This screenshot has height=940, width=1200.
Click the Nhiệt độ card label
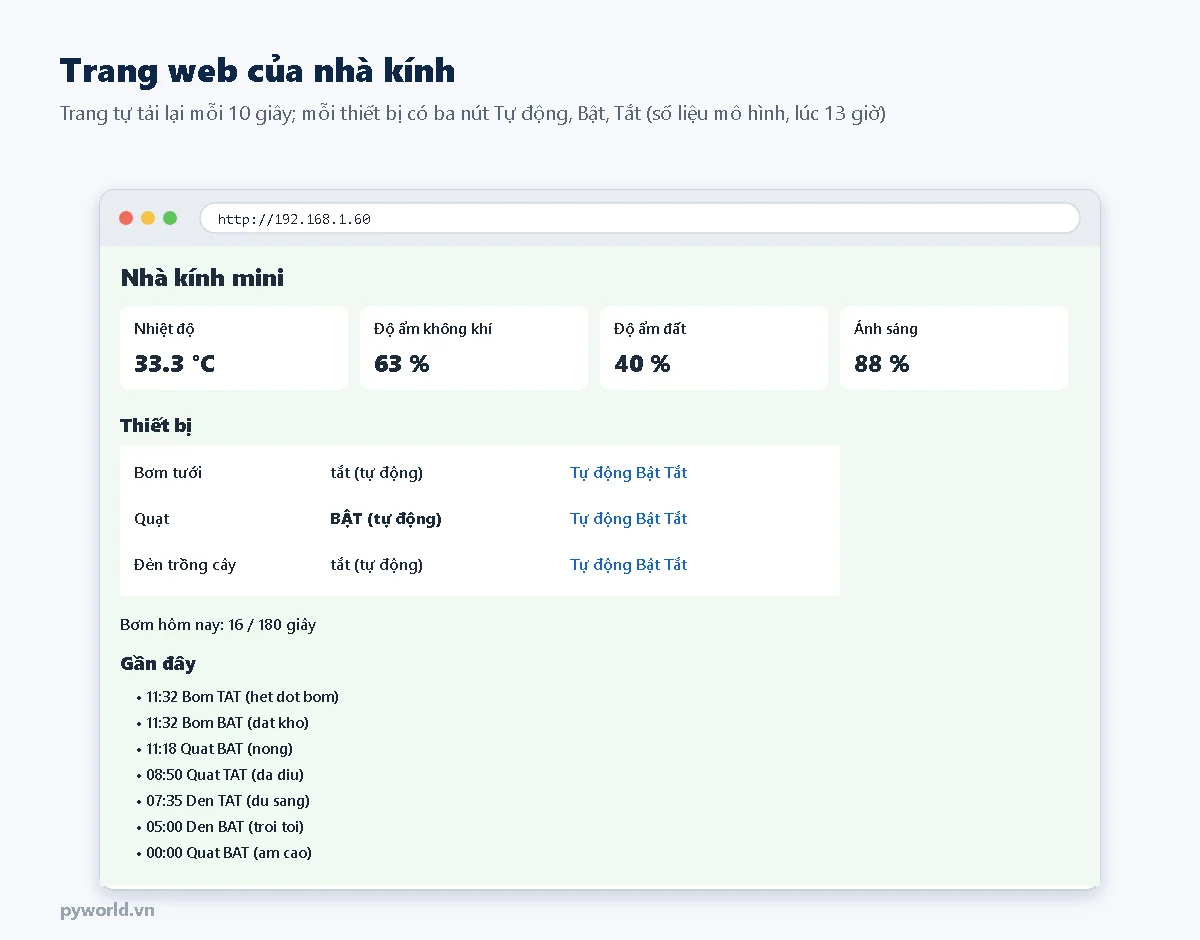164,329
